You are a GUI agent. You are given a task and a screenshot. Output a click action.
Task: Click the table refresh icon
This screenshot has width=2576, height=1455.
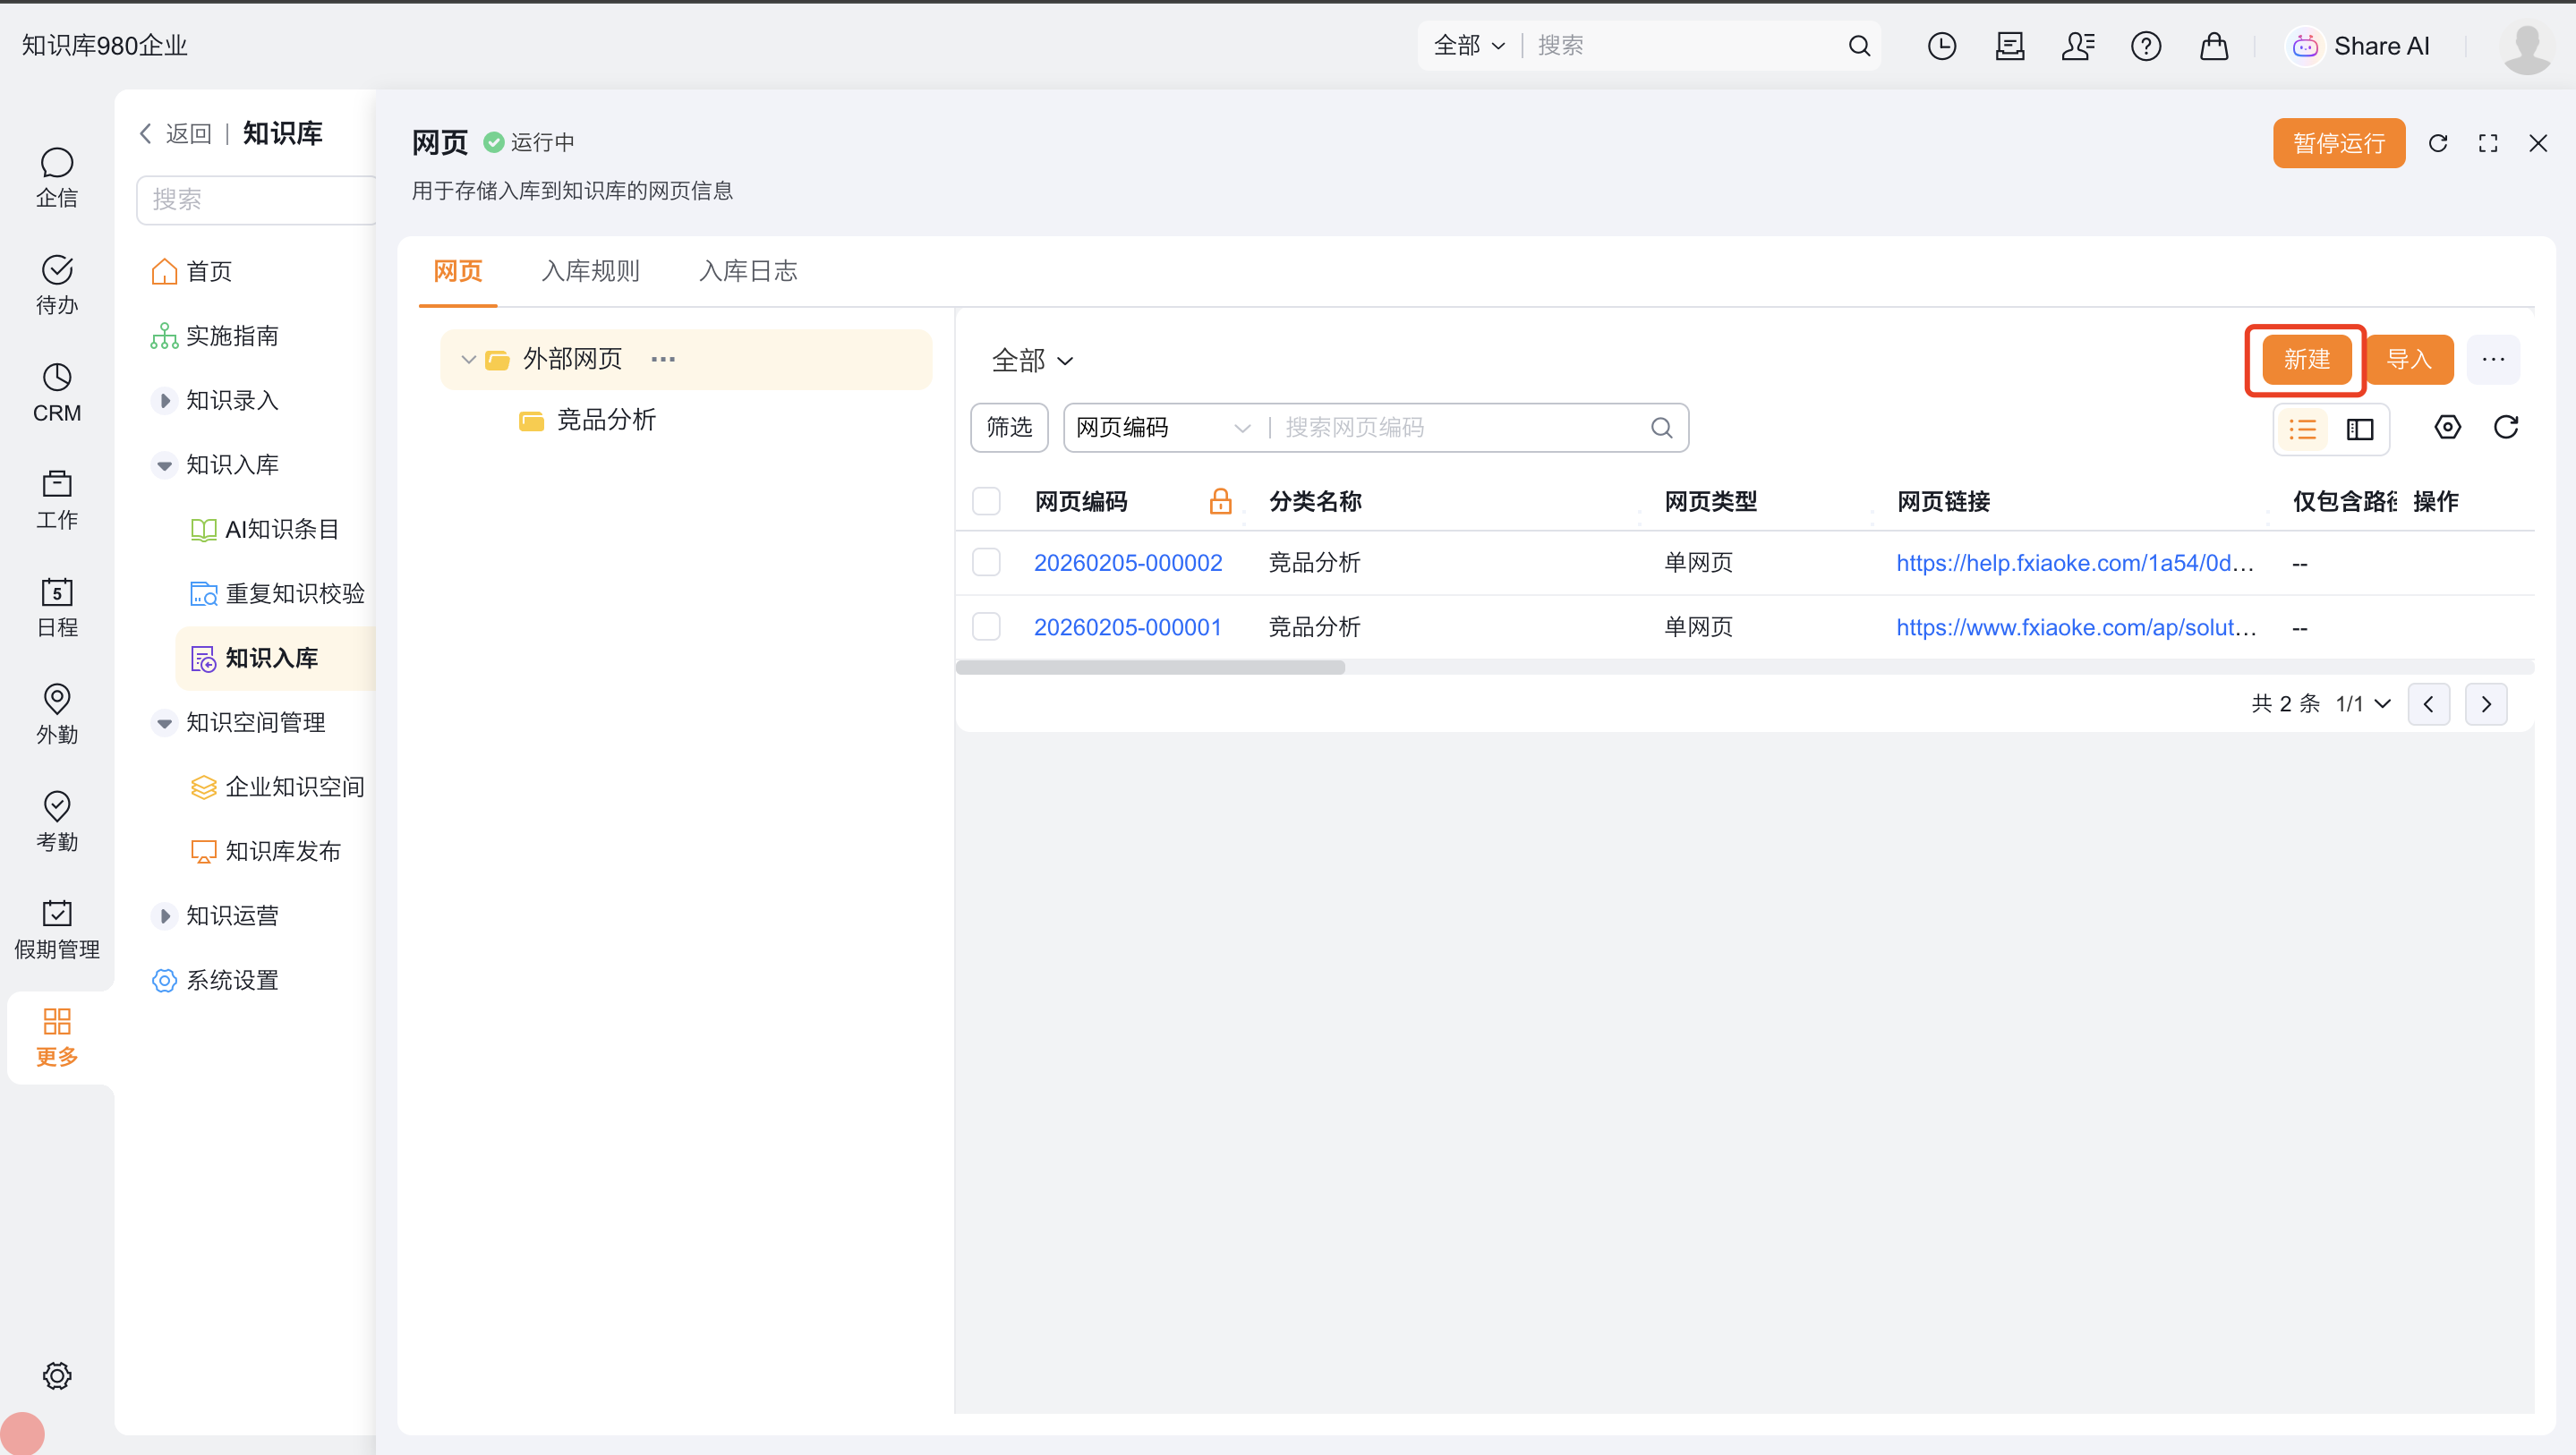[2506, 428]
